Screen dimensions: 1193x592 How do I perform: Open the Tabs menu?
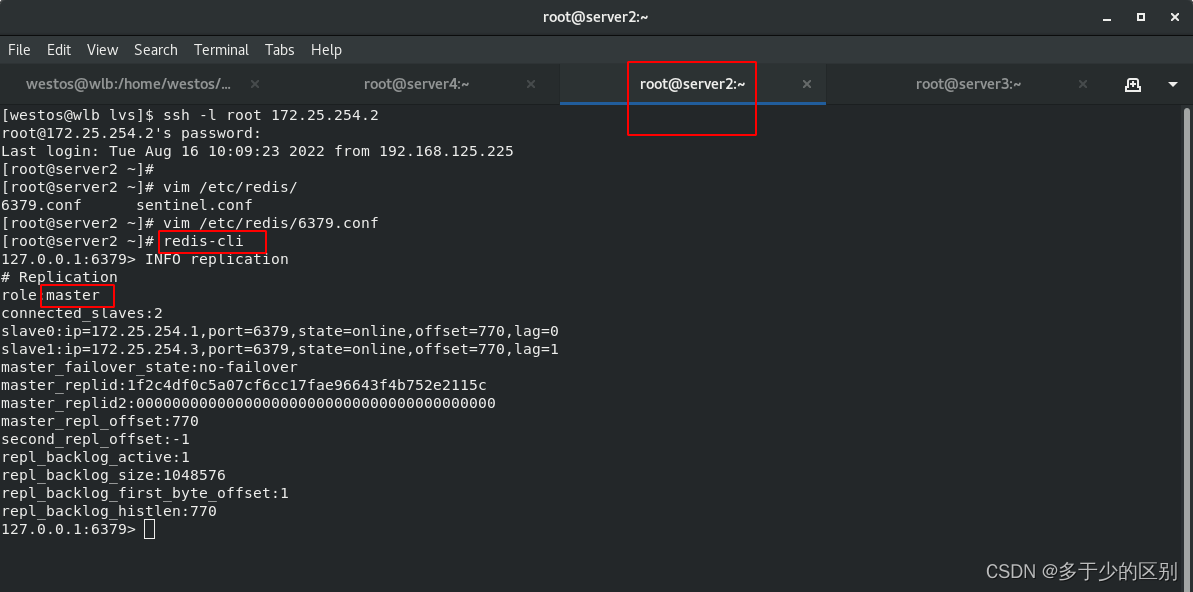click(279, 49)
